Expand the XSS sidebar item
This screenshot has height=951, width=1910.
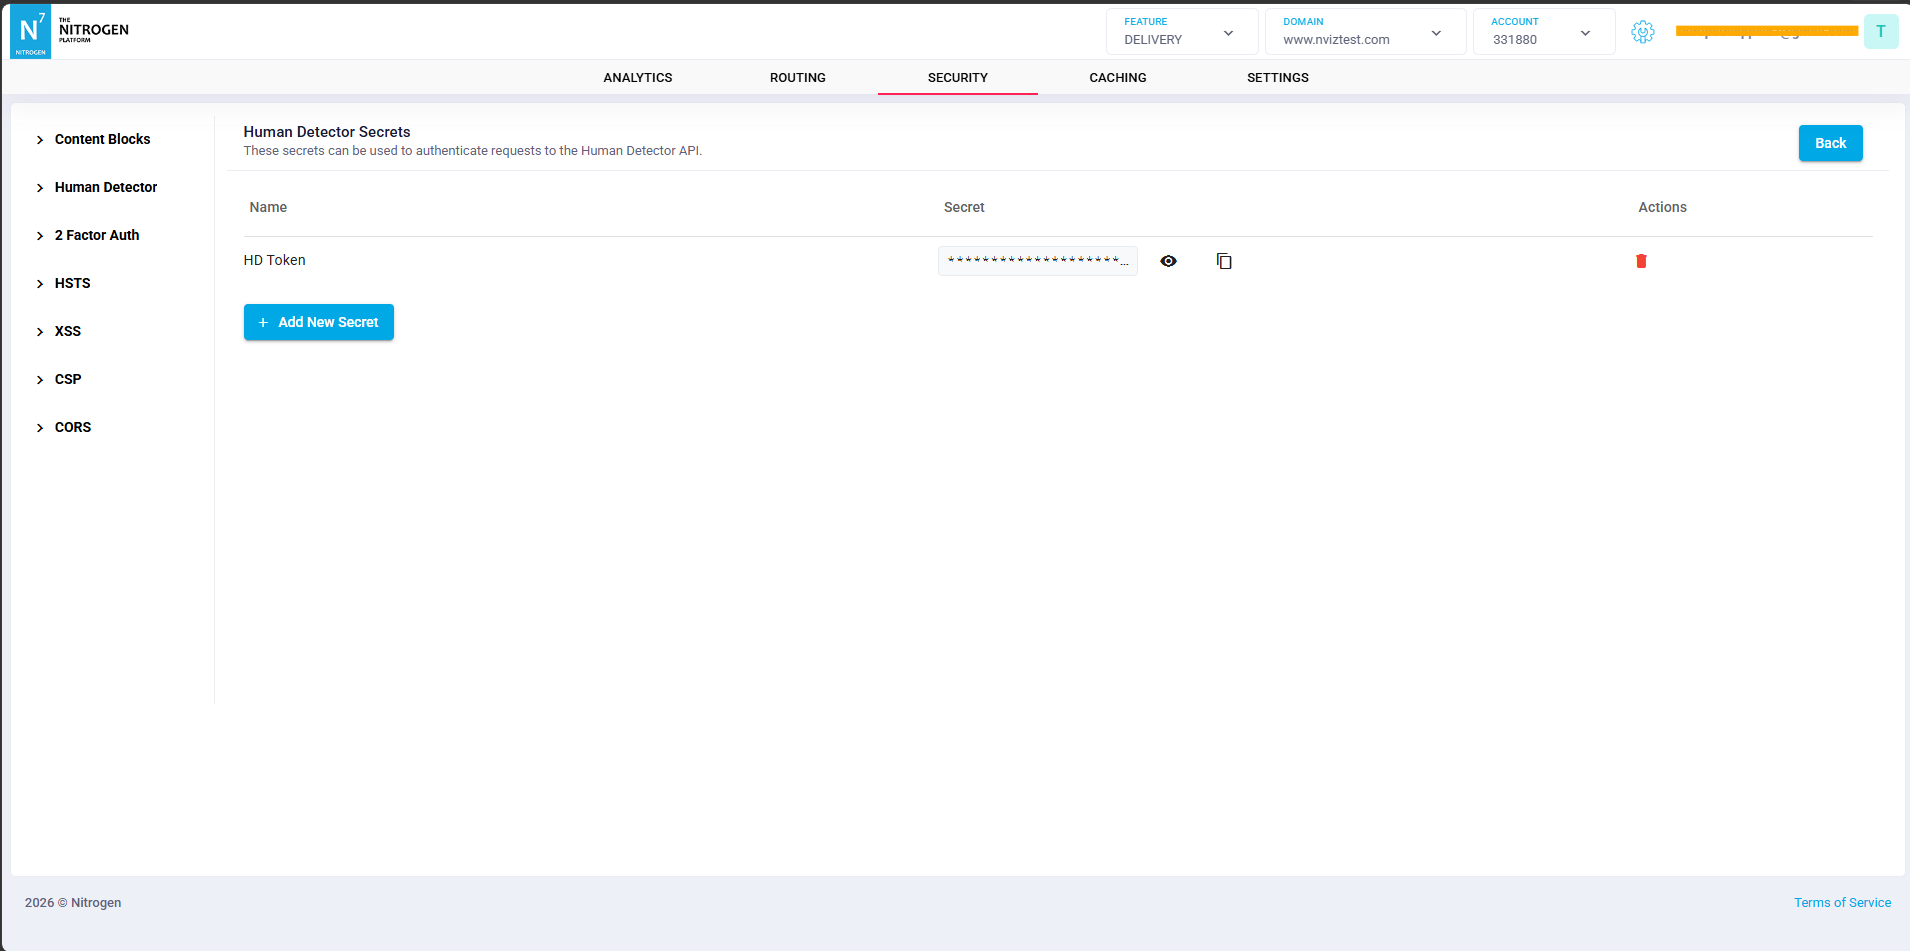58,331
